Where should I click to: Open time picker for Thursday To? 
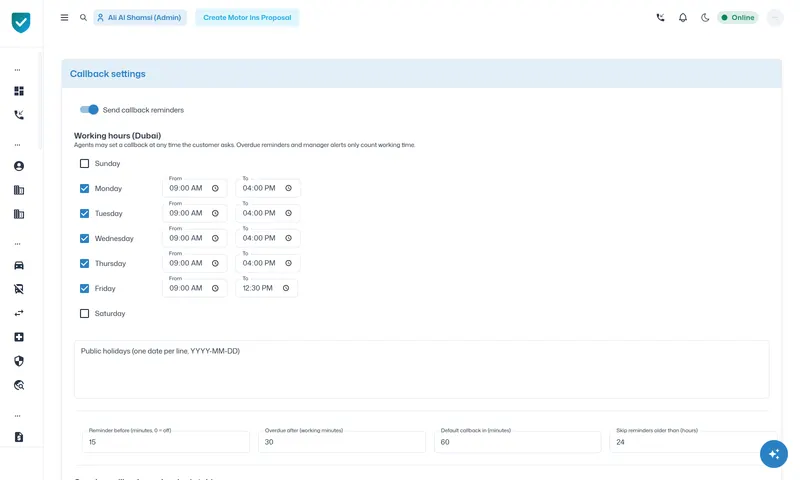pos(288,263)
